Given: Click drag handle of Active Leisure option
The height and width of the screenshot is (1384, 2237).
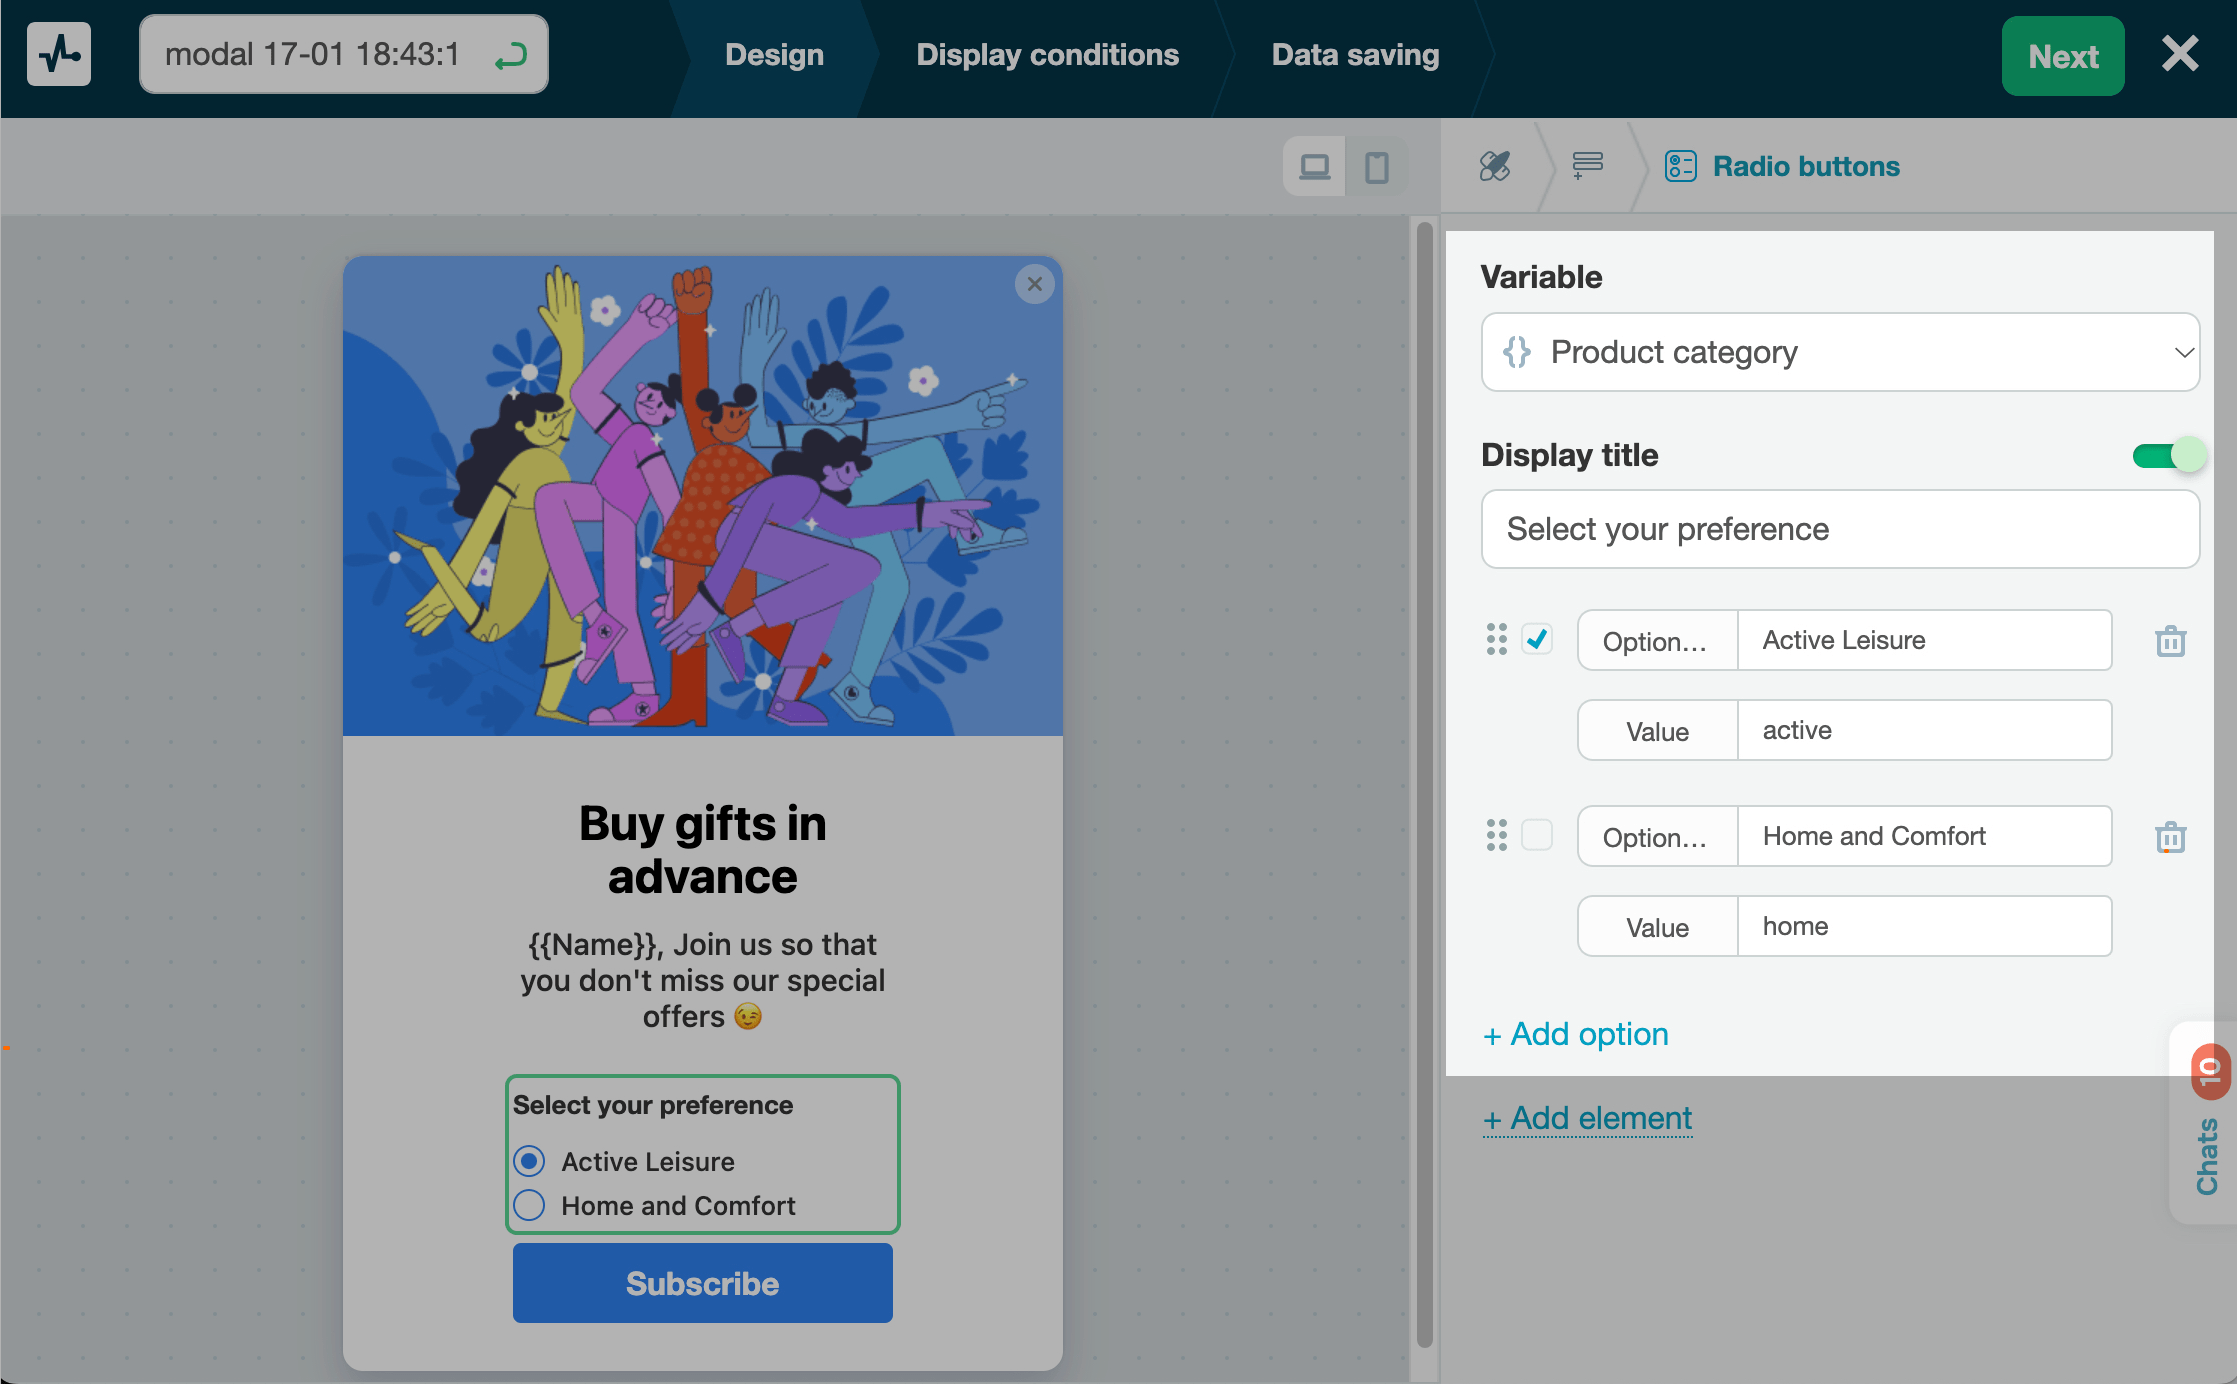Looking at the screenshot, I should [x=1496, y=639].
